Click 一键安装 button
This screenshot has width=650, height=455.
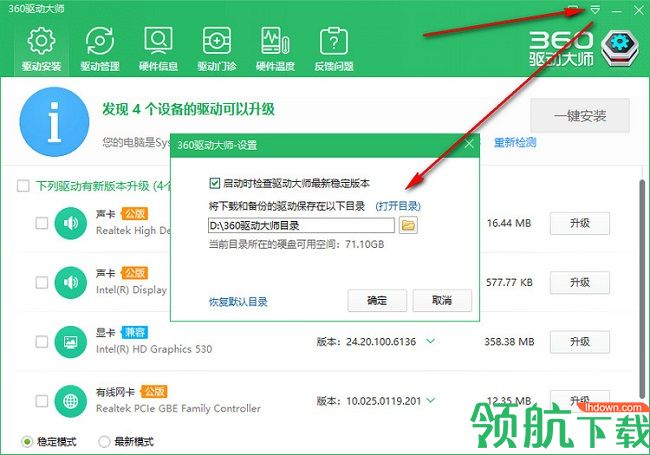580,116
